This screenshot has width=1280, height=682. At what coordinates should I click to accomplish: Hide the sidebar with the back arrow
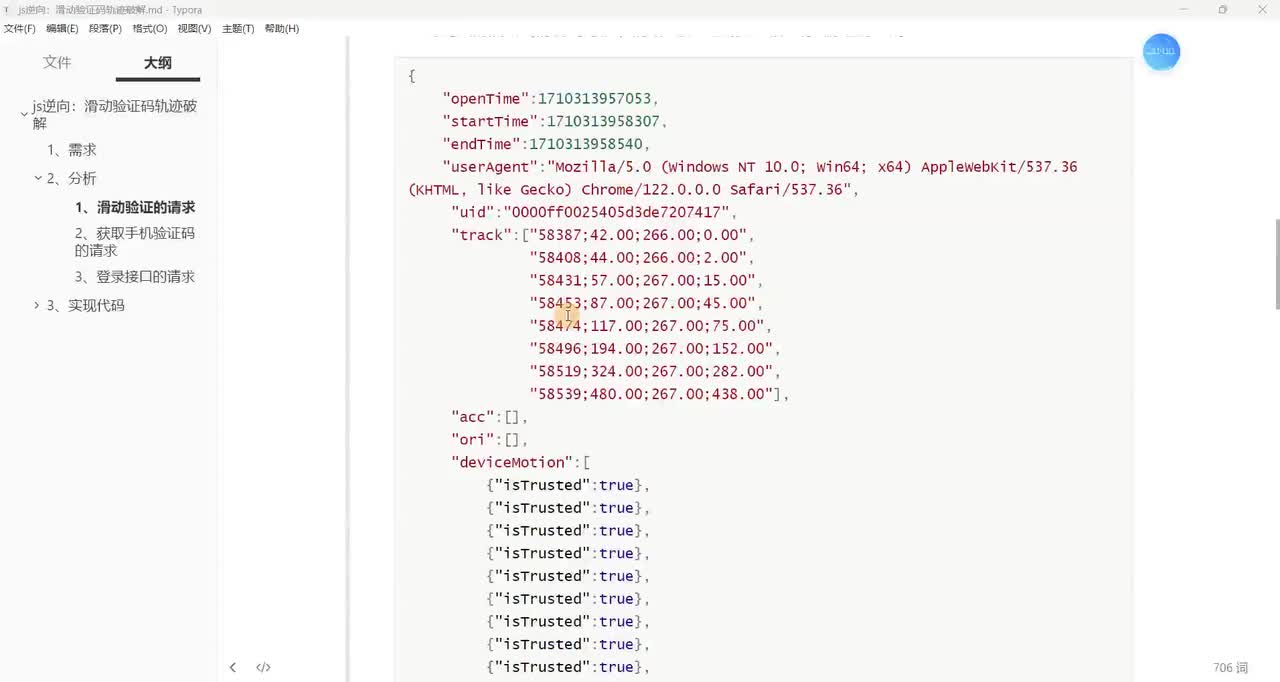232,667
